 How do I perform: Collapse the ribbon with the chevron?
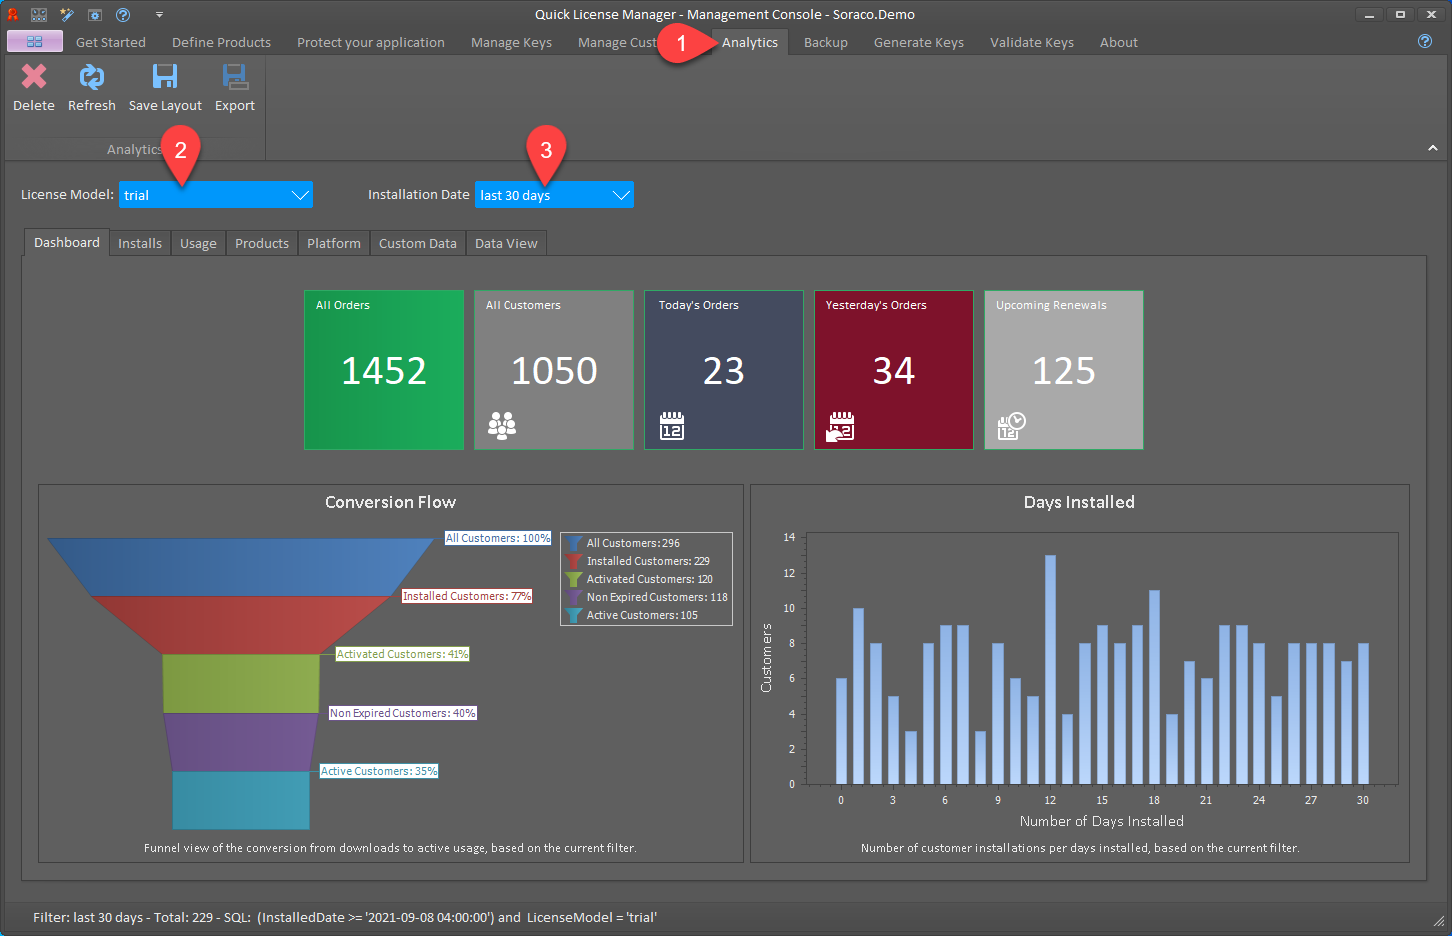(1432, 148)
